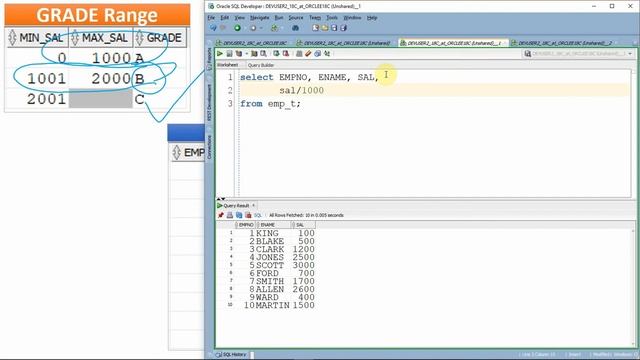Switch to the last DEVUSER2 (Unshared)_2 tab

click(564, 43)
